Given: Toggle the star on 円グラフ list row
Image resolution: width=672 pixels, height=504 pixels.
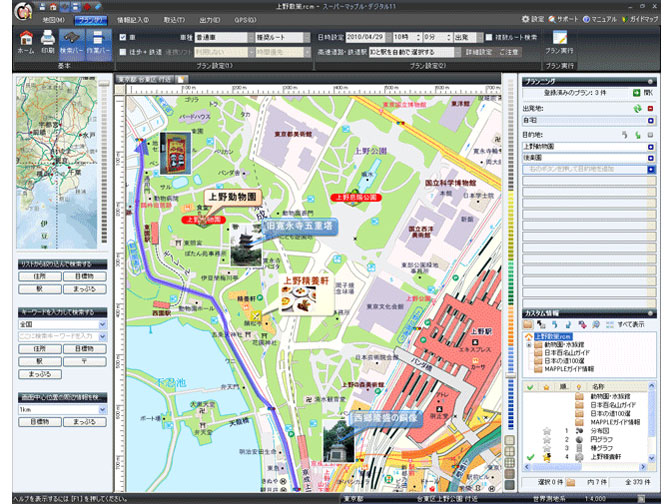Looking at the screenshot, I should tap(546, 439).
